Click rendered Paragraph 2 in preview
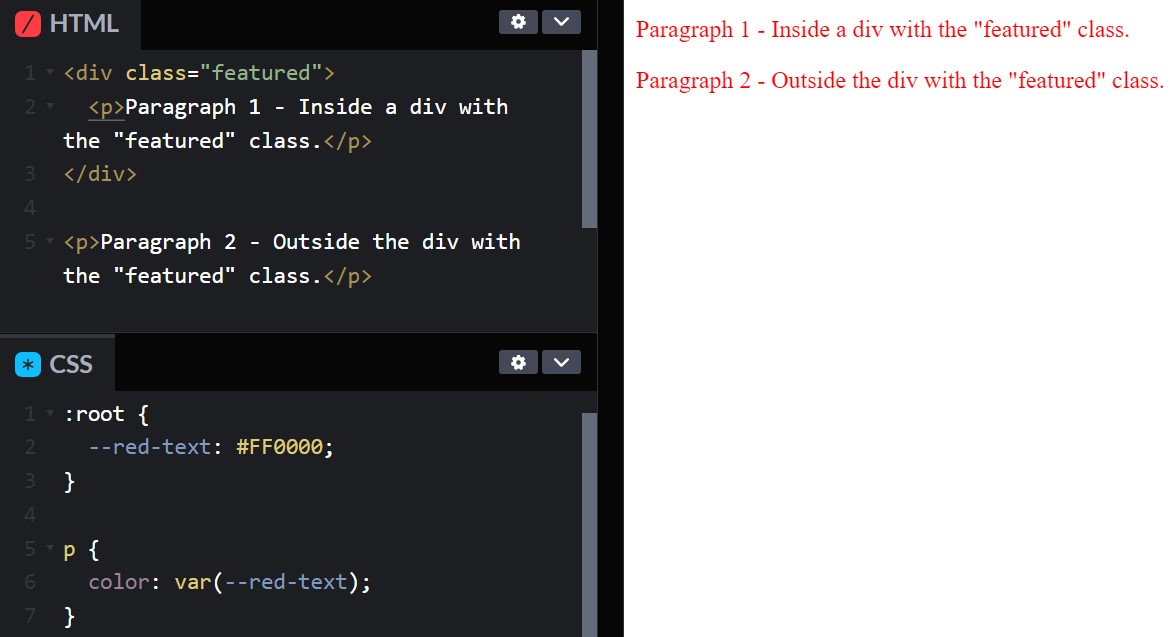Viewport: 1173px width, 637px height. point(900,81)
